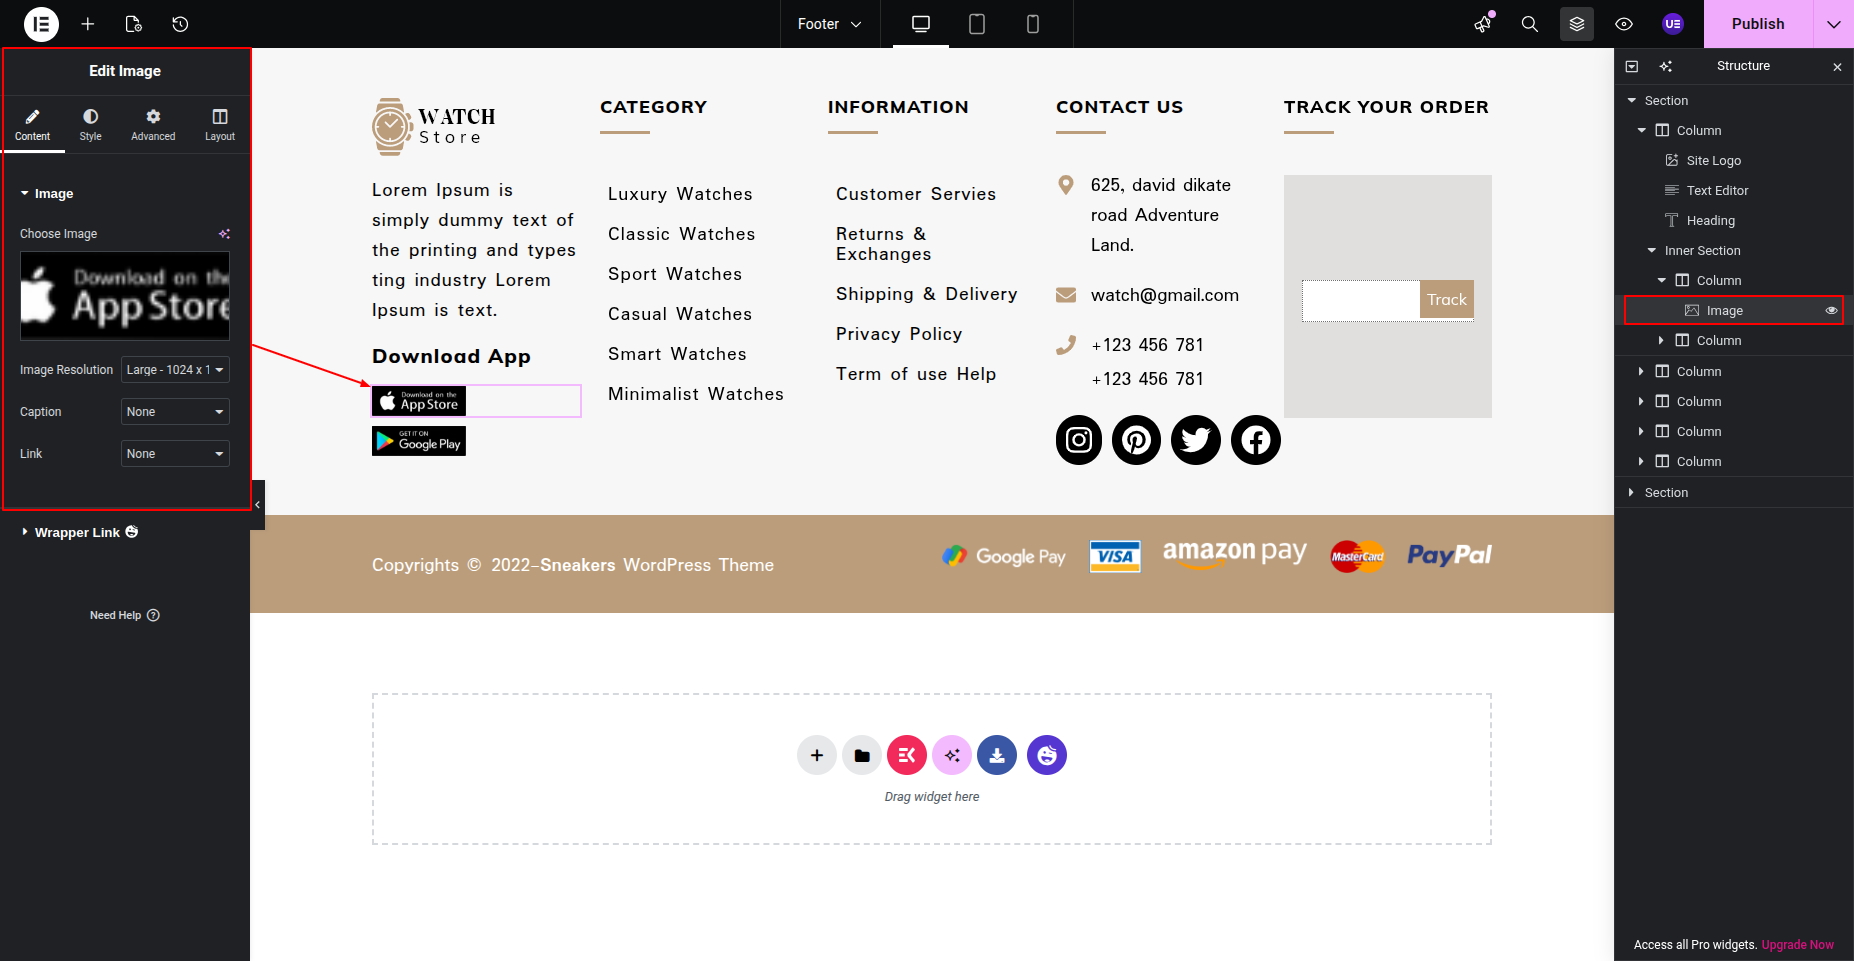The height and width of the screenshot is (961, 1854).
Task: Open the Finder search icon
Action: click(x=1529, y=24)
